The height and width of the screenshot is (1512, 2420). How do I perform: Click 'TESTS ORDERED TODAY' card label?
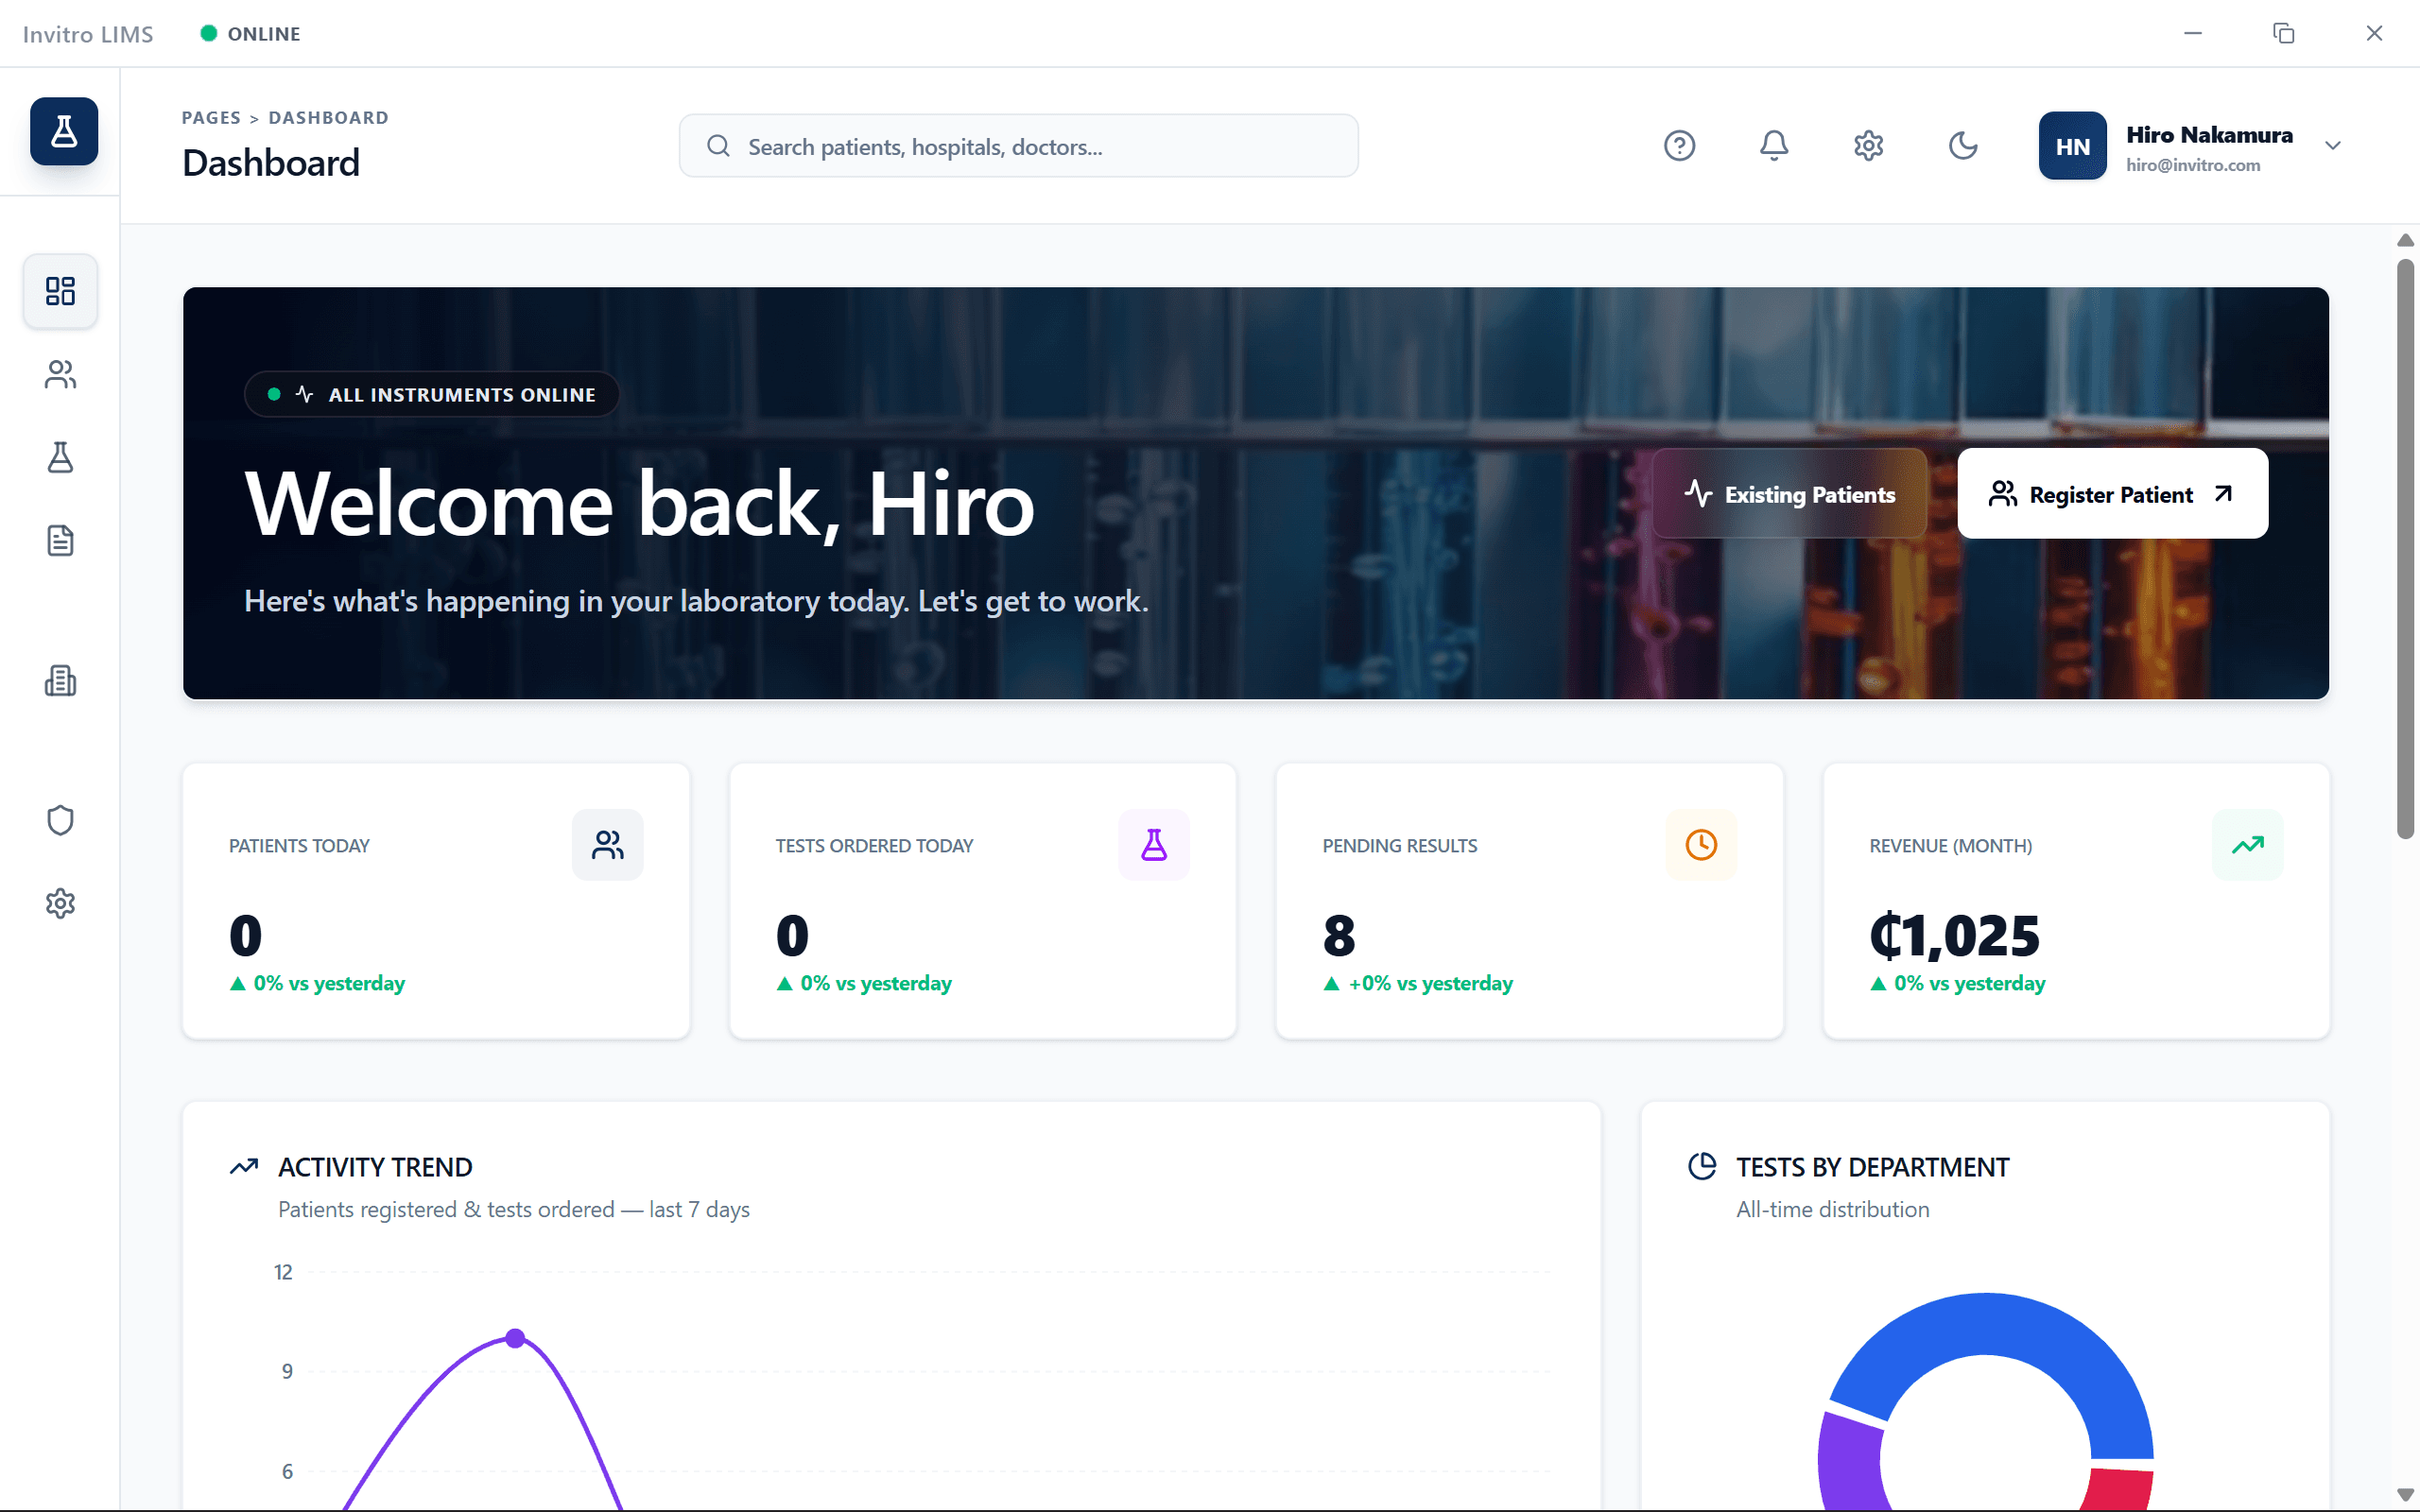click(x=874, y=846)
